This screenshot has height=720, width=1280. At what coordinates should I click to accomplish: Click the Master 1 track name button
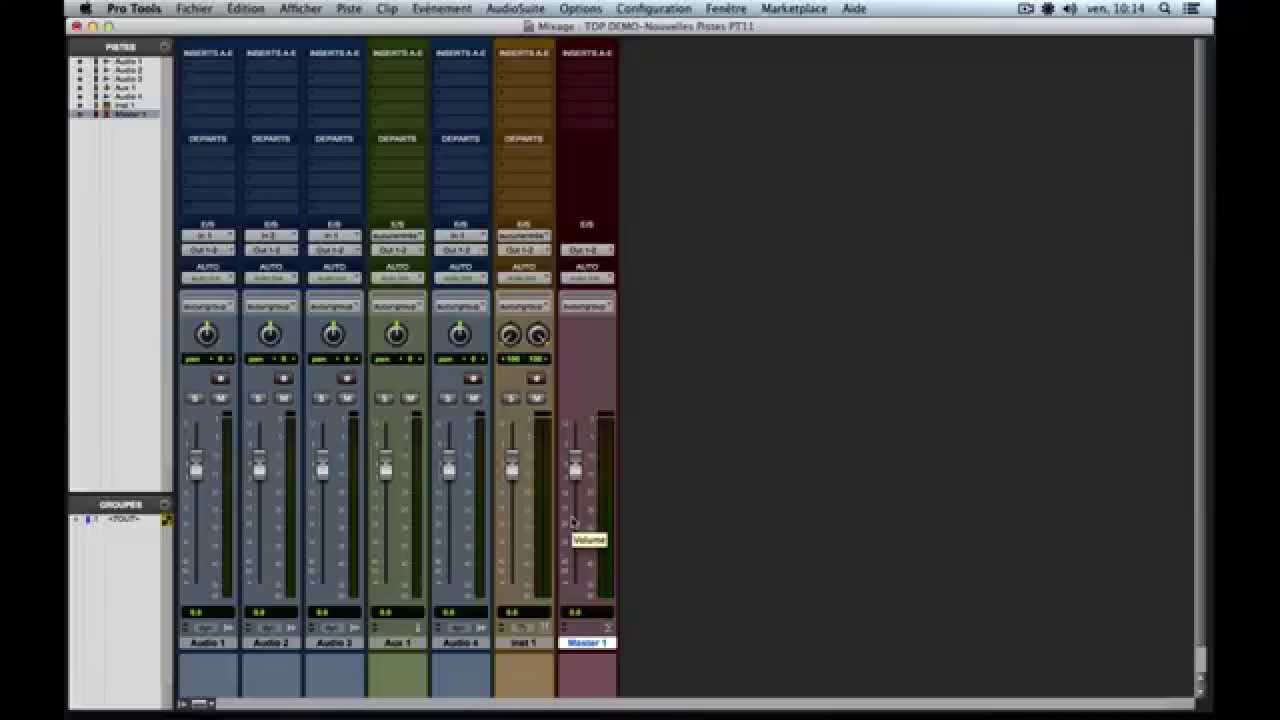coord(586,643)
